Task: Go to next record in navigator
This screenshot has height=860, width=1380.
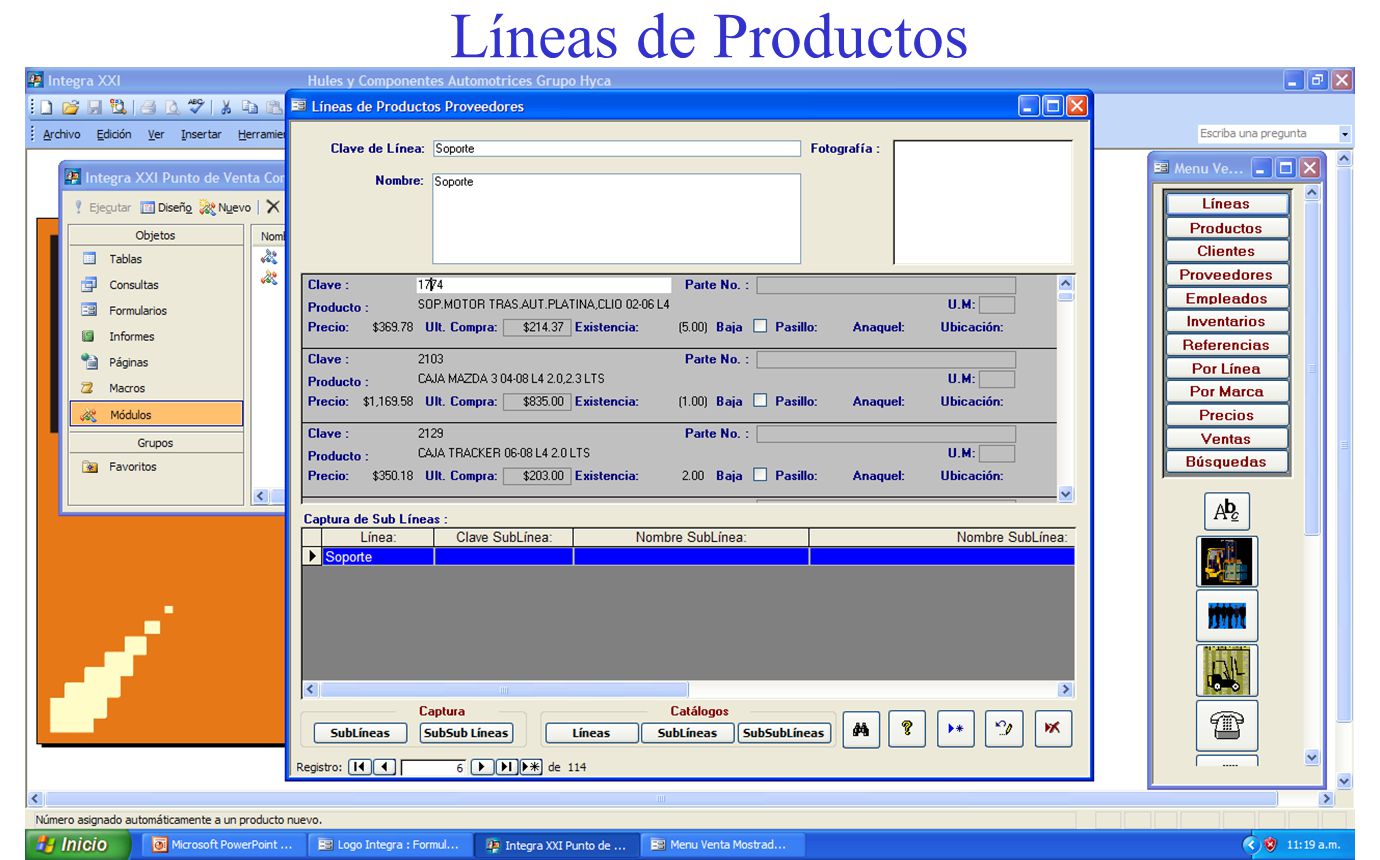Action: (483, 767)
